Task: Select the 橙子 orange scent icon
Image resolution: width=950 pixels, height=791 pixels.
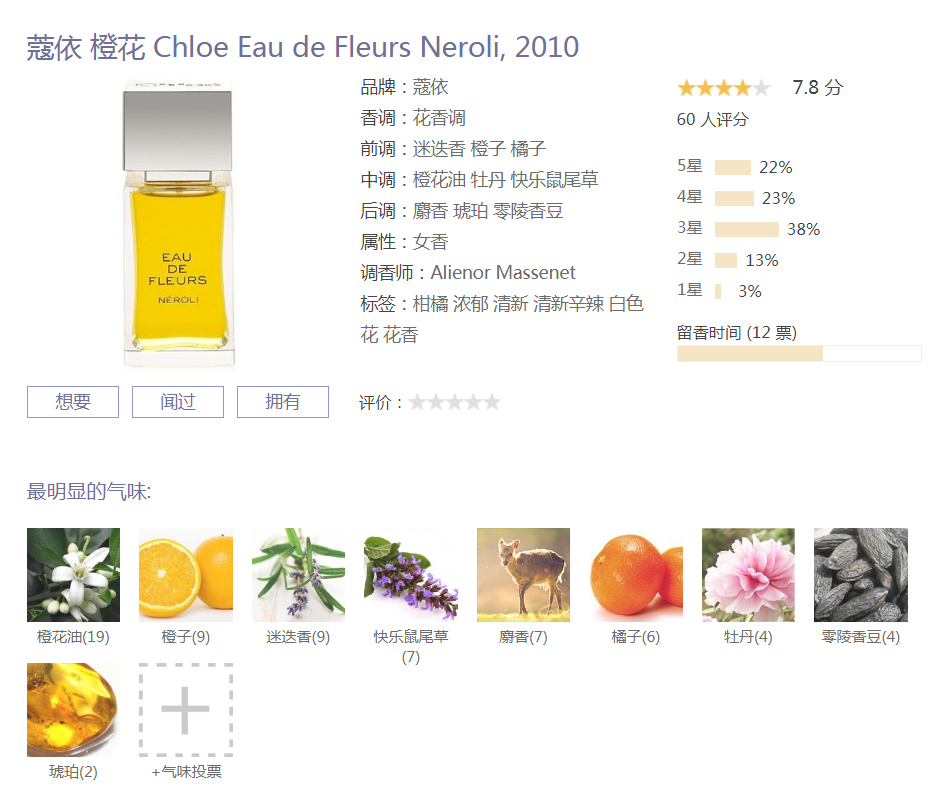Action: [x=186, y=575]
